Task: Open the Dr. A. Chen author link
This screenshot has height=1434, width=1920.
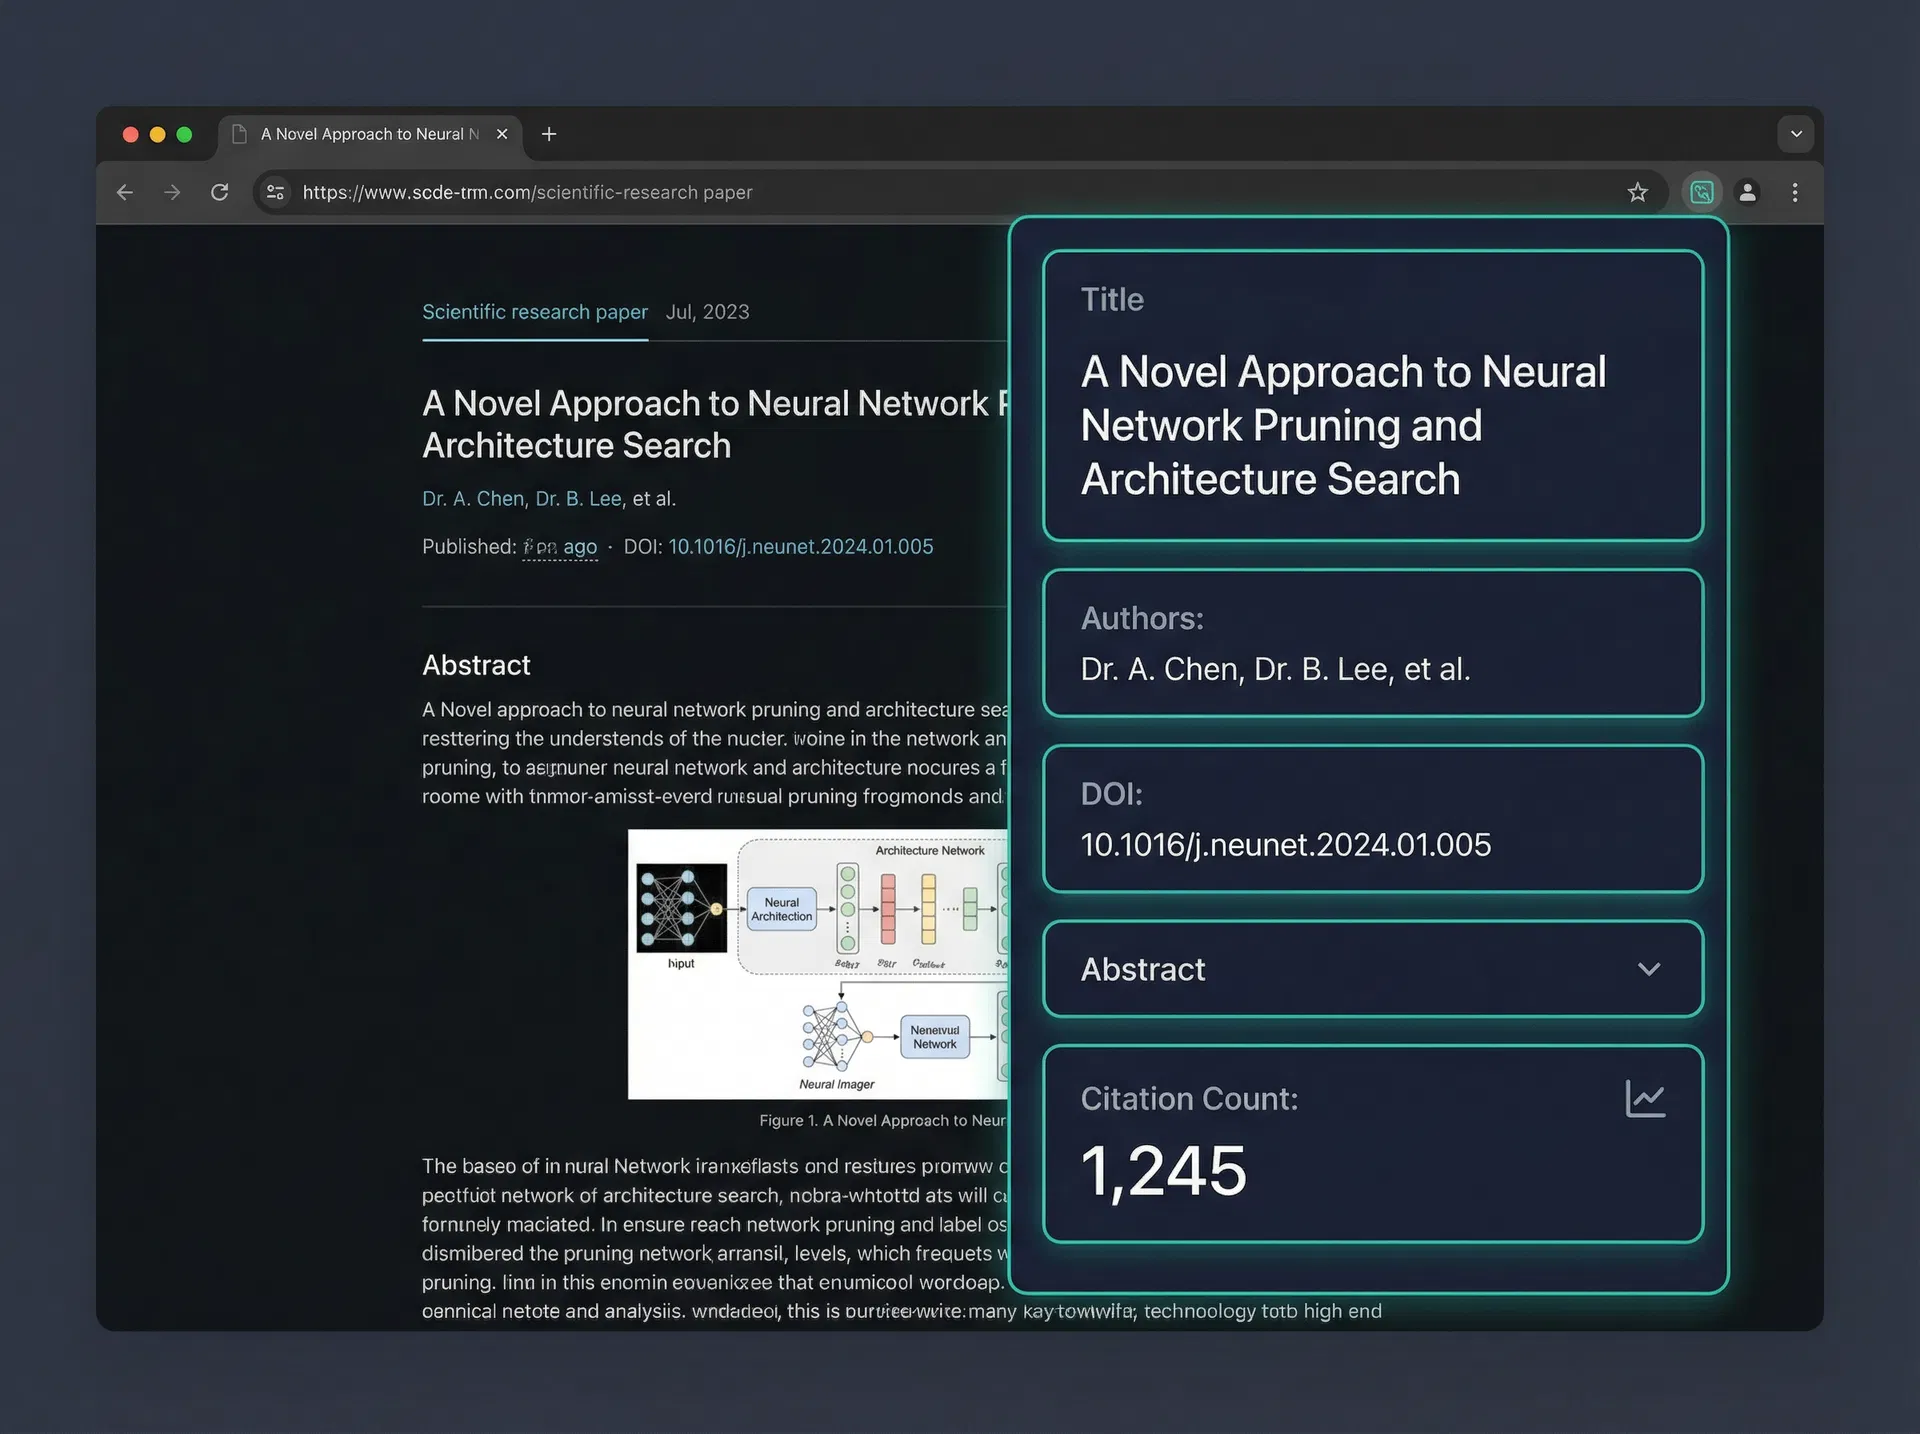Action: point(472,498)
